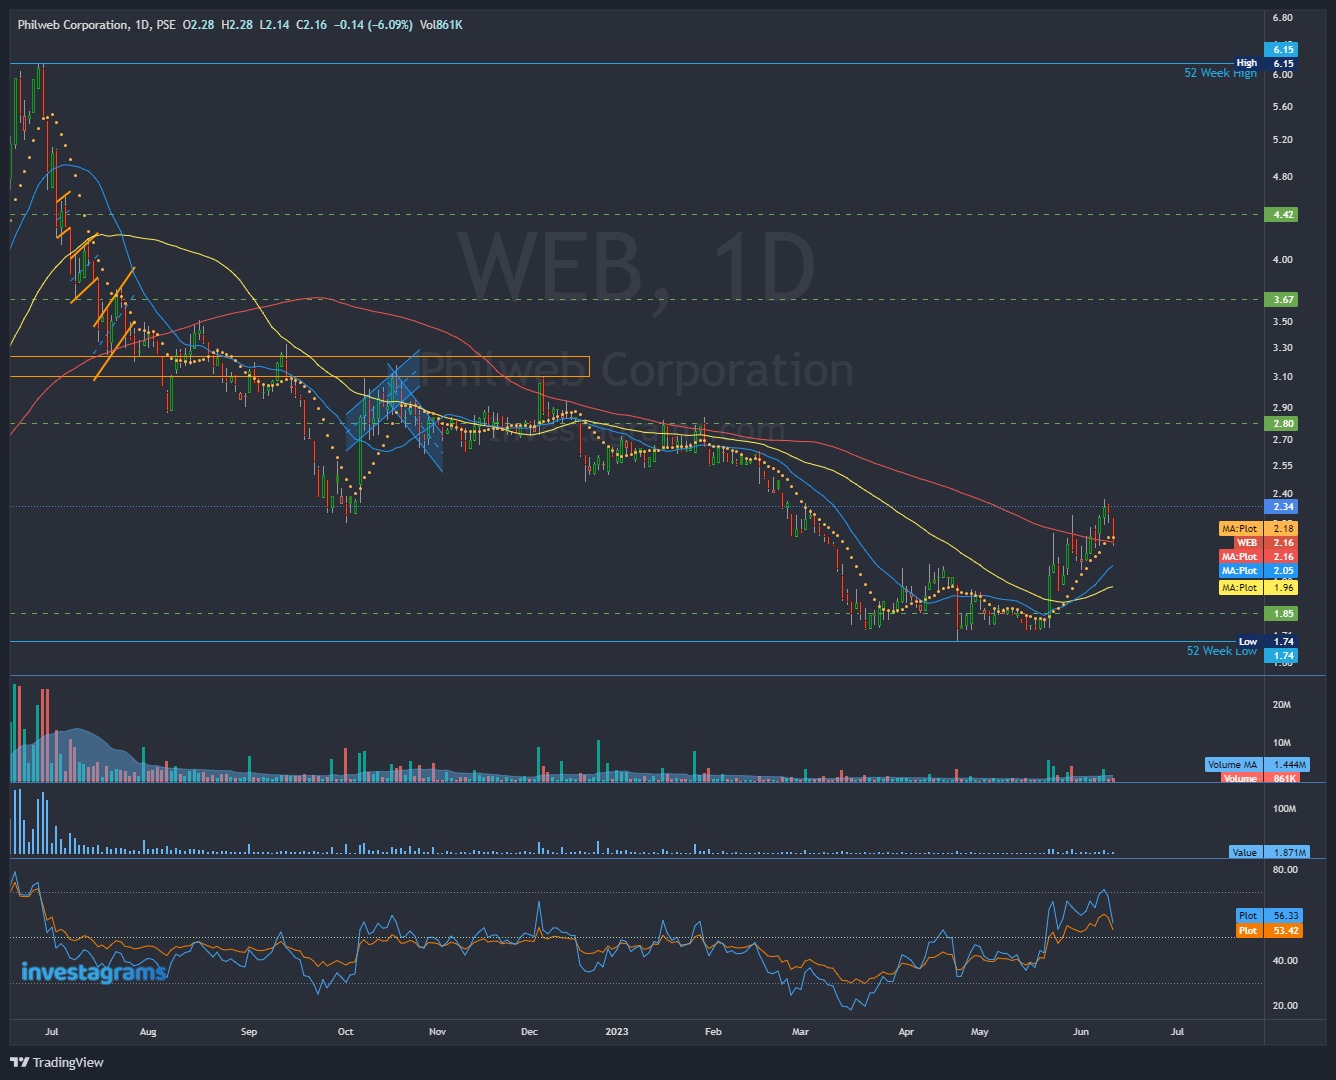The height and width of the screenshot is (1080, 1336).
Task: Click the 52 Week High text label
Action: point(1220,73)
